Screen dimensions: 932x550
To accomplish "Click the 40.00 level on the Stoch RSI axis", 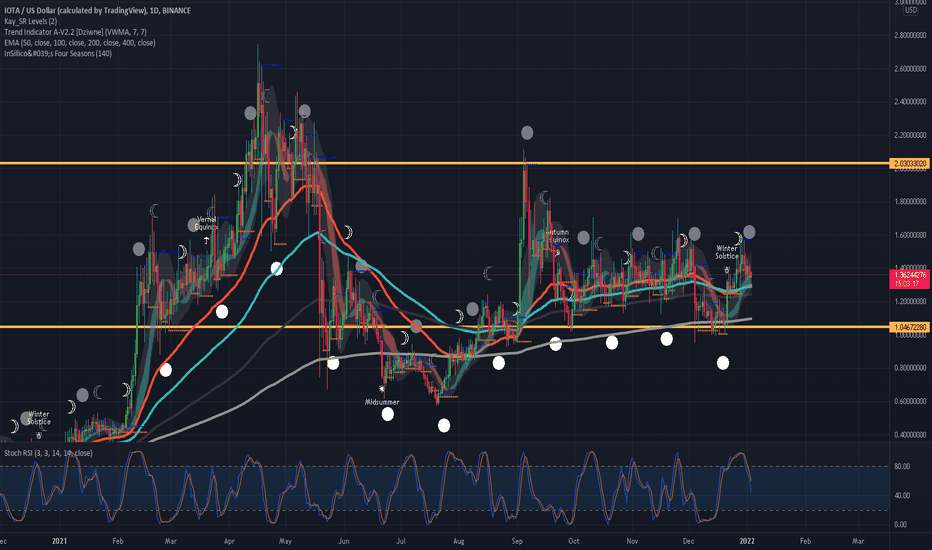I will [x=902, y=495].
